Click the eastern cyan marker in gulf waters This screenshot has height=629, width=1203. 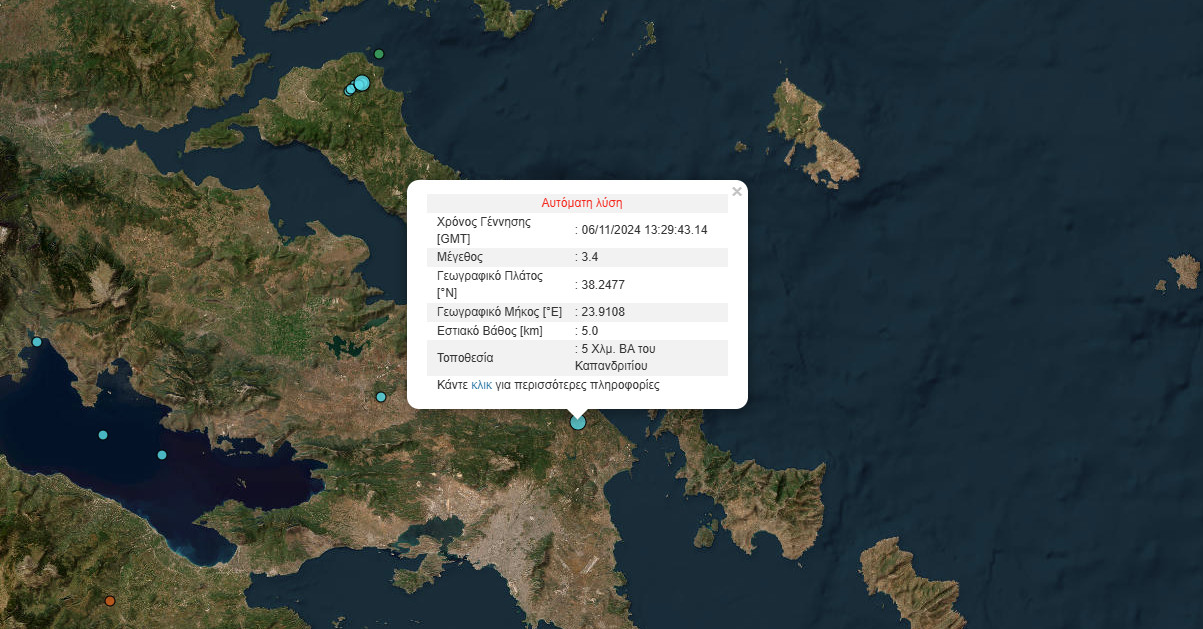tap(162, 455)
